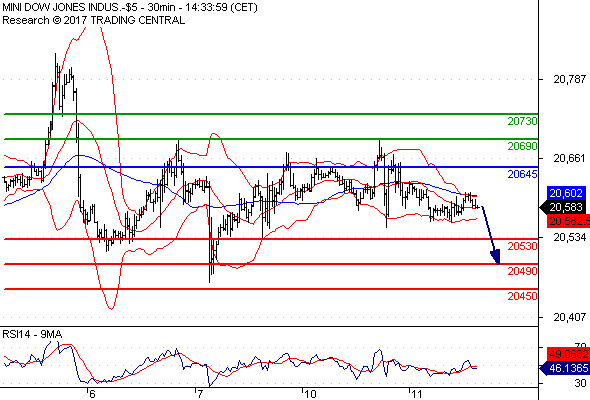
Task: Click the red 20490 support label
Action: tap(522, 271)
